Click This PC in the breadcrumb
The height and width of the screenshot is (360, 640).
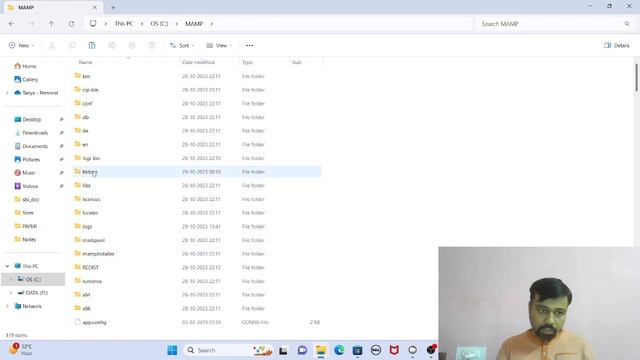124,24
